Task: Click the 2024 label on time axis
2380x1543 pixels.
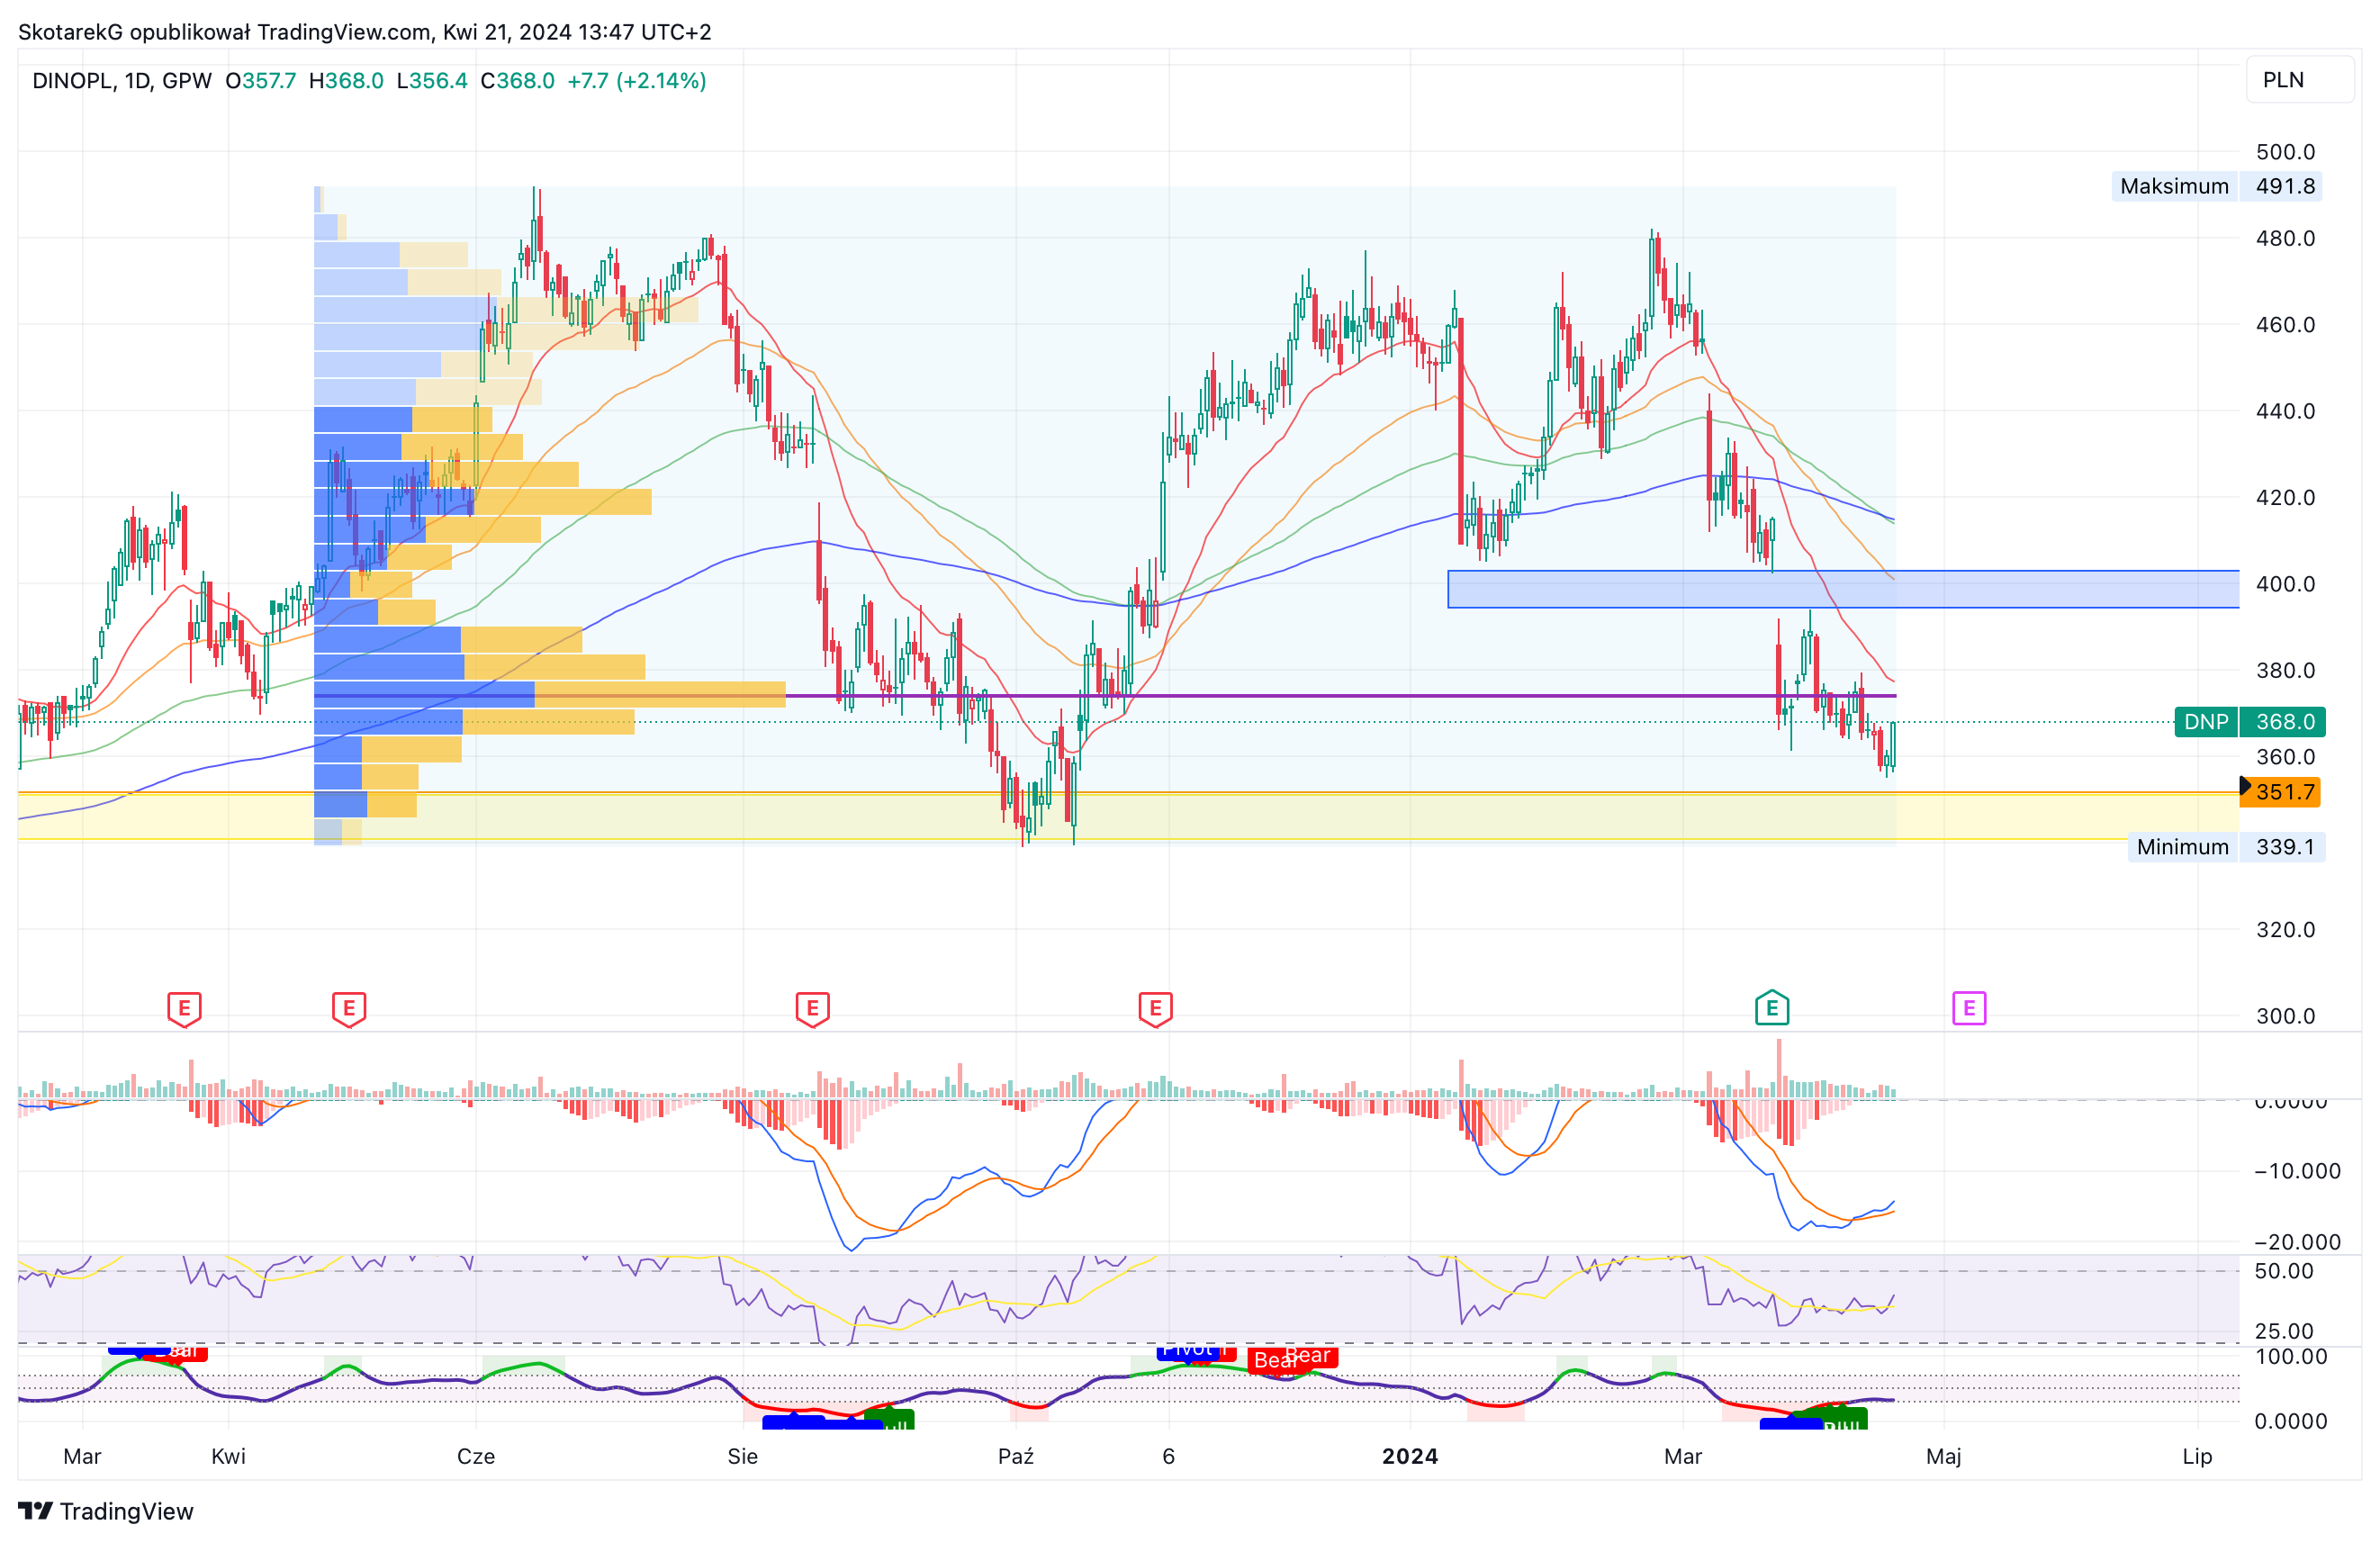Action: pyautogui.click(x=1409, y=1456)
